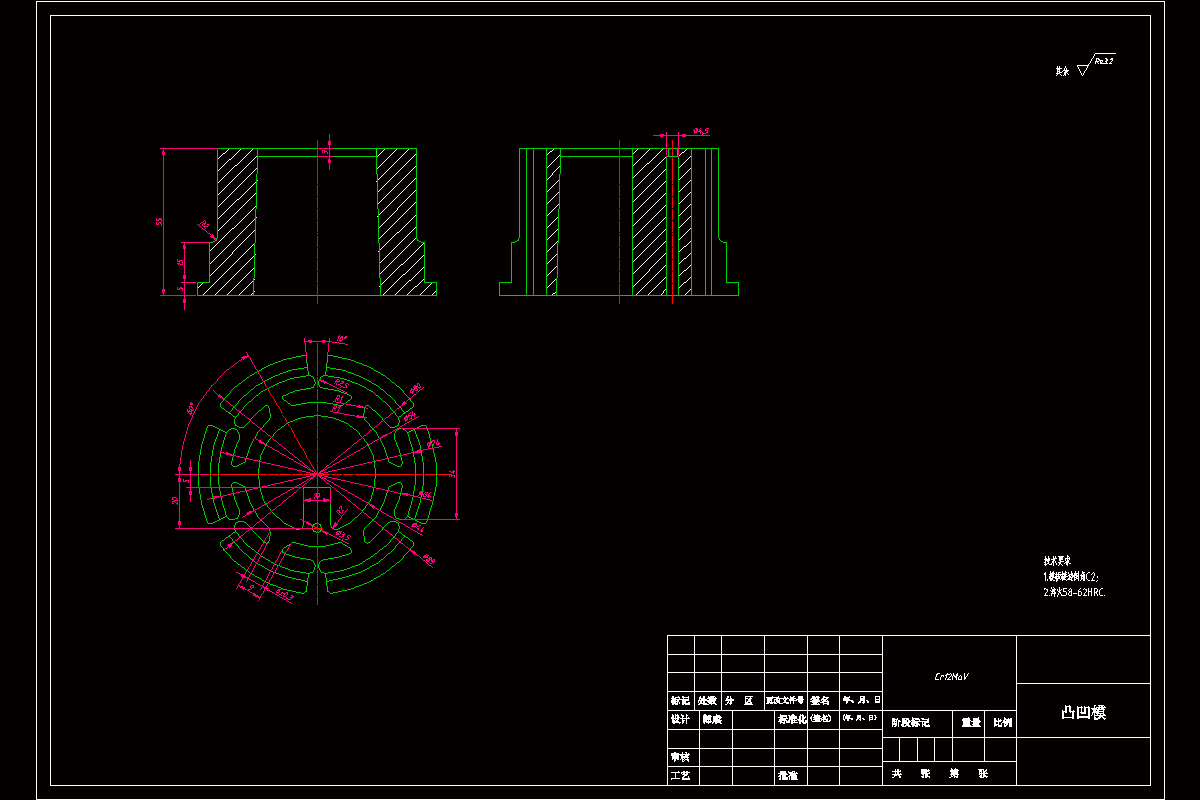Select the chamfer note ending in C2;
1200x800 pixels.
click(x=1071, y=577)
